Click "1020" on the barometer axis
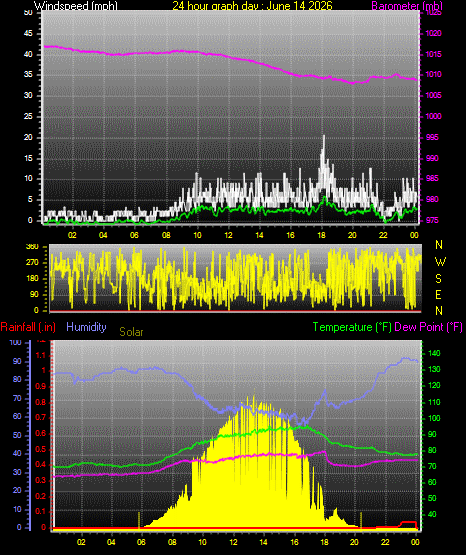Image resolution: width=466 pixels, height=555 pixels. 433,33
